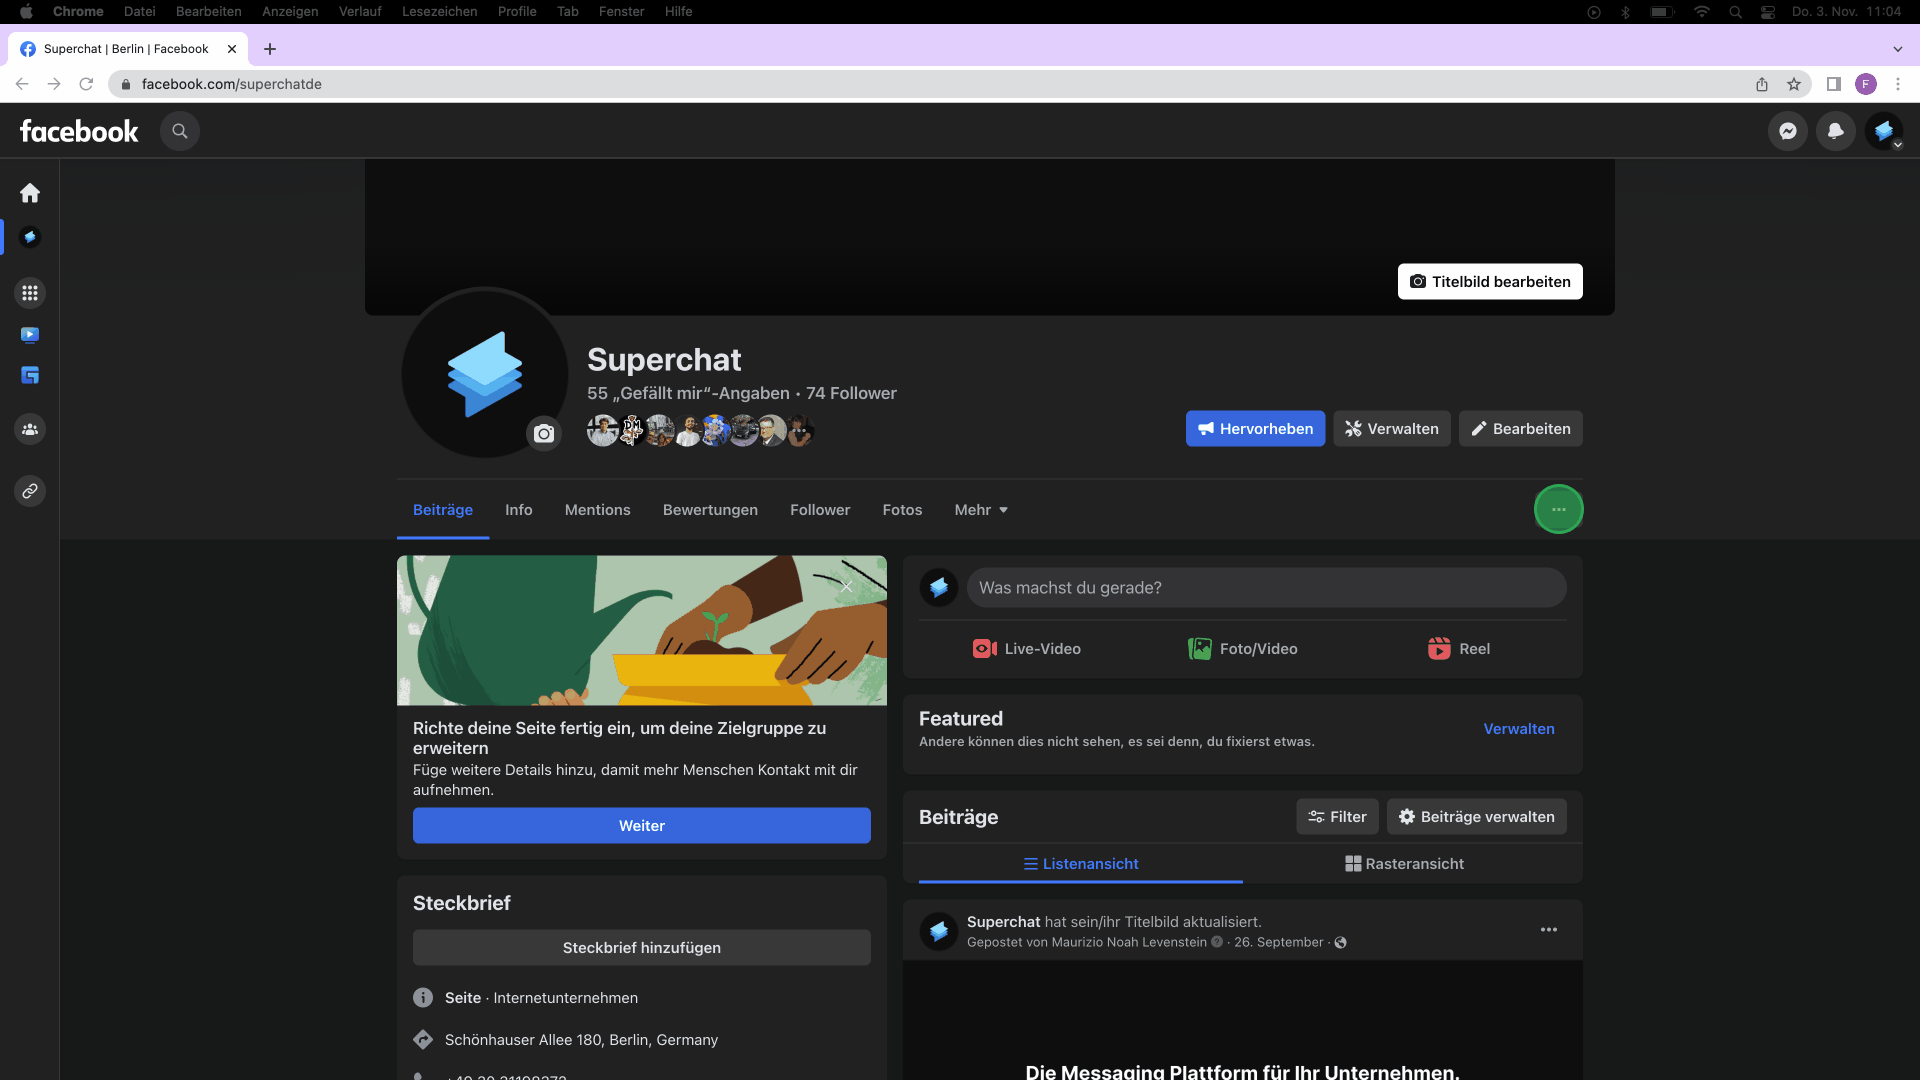1920x1080 pixels.
Task: Open the link icon in left sidebar
Action: click(x=30, y=491)
